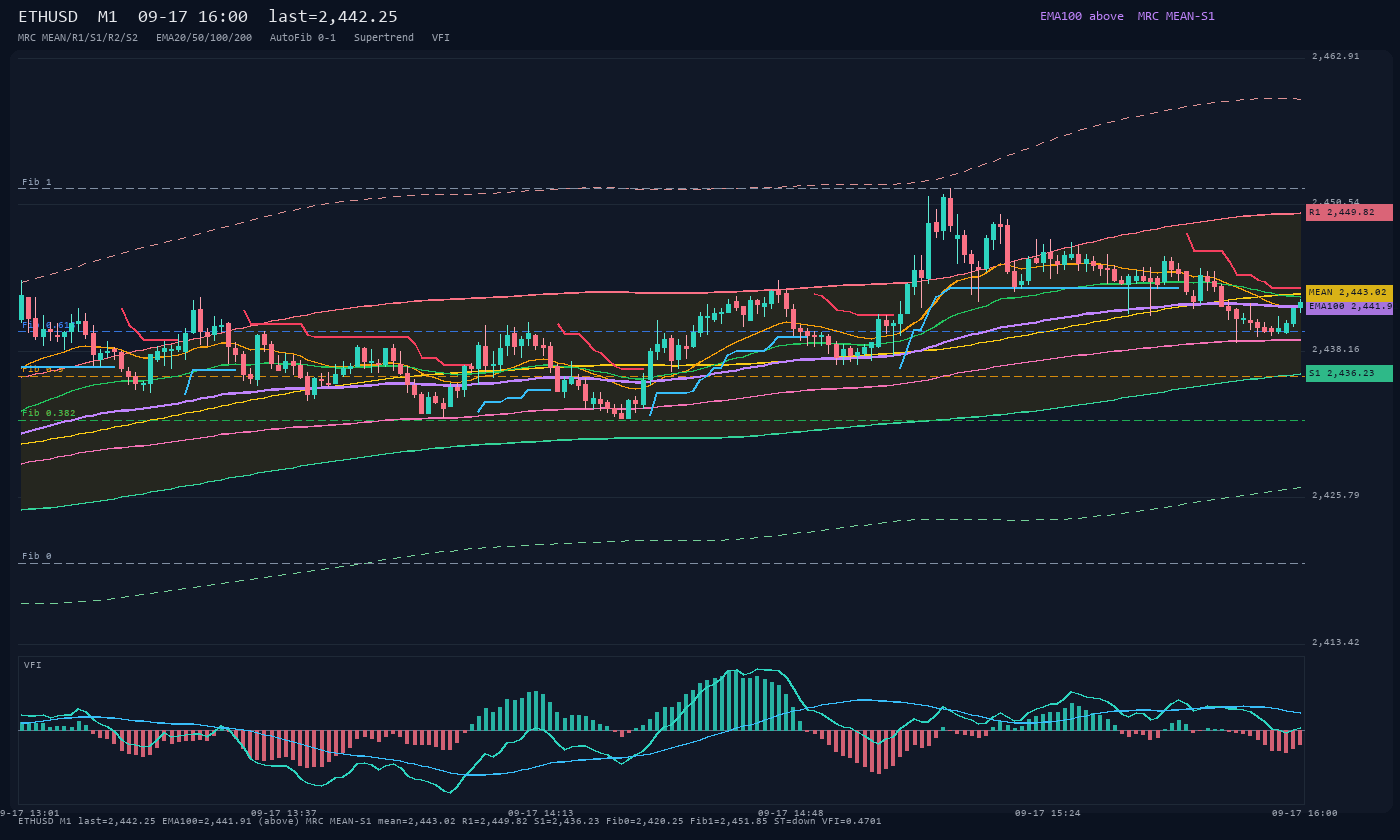Click the green "Fib 0.382" level label
This screenshot has width=1400, height=840.
click(x=49, y=412)
